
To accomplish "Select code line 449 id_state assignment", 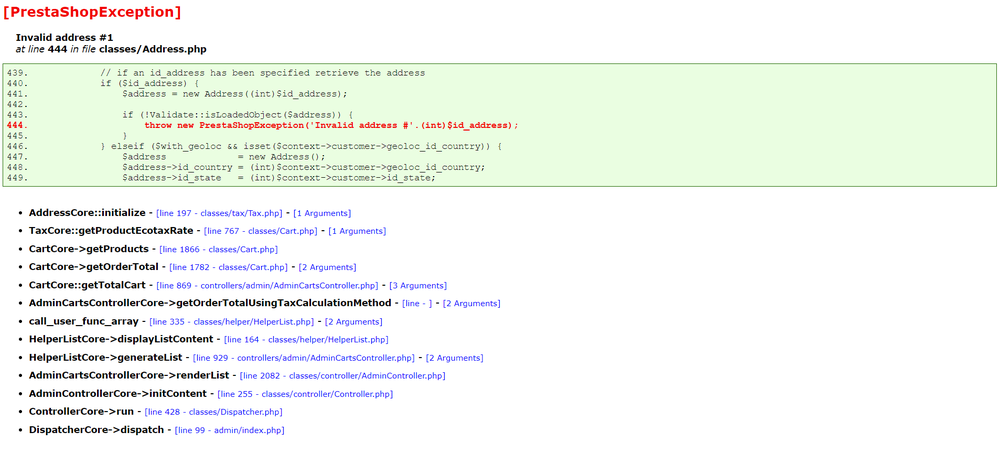I will pyautogui.click(x=279, y=177).
